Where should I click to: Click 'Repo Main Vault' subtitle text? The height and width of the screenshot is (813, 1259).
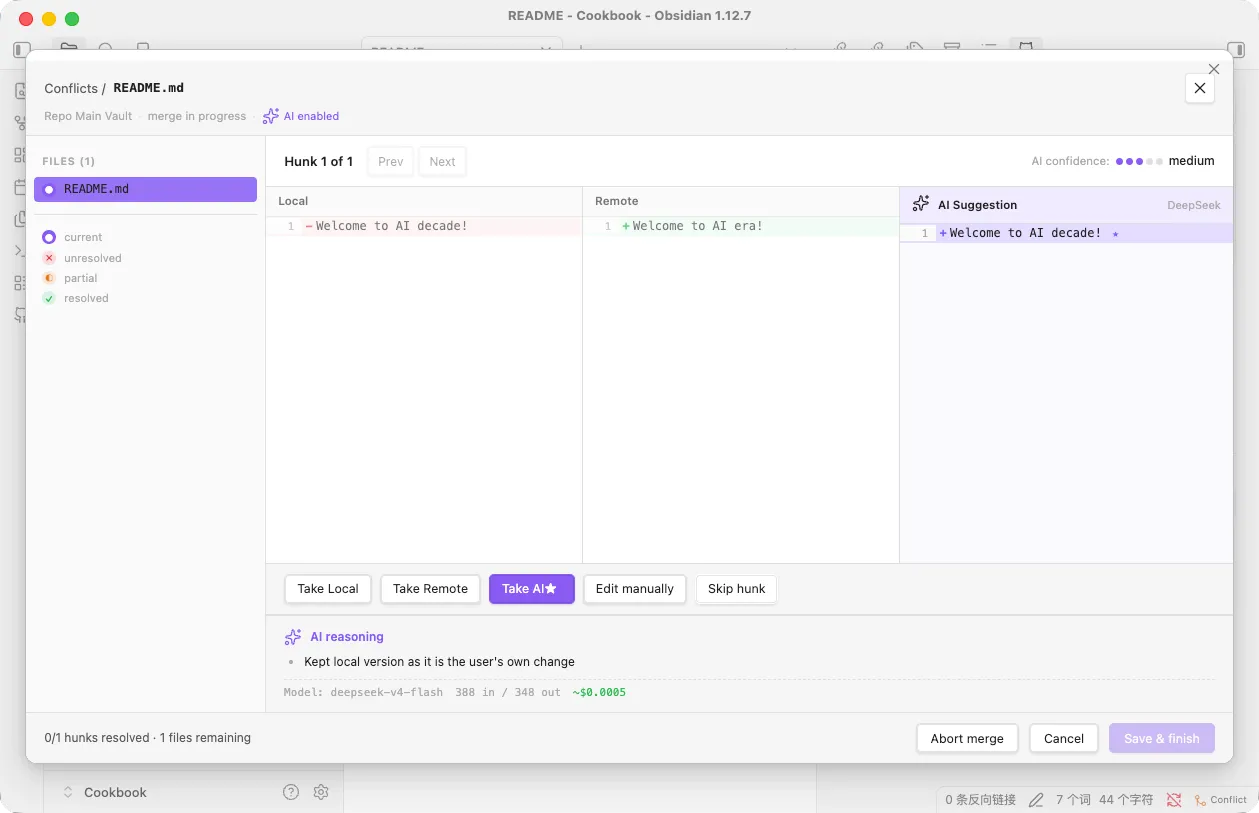tap(88, 116)
